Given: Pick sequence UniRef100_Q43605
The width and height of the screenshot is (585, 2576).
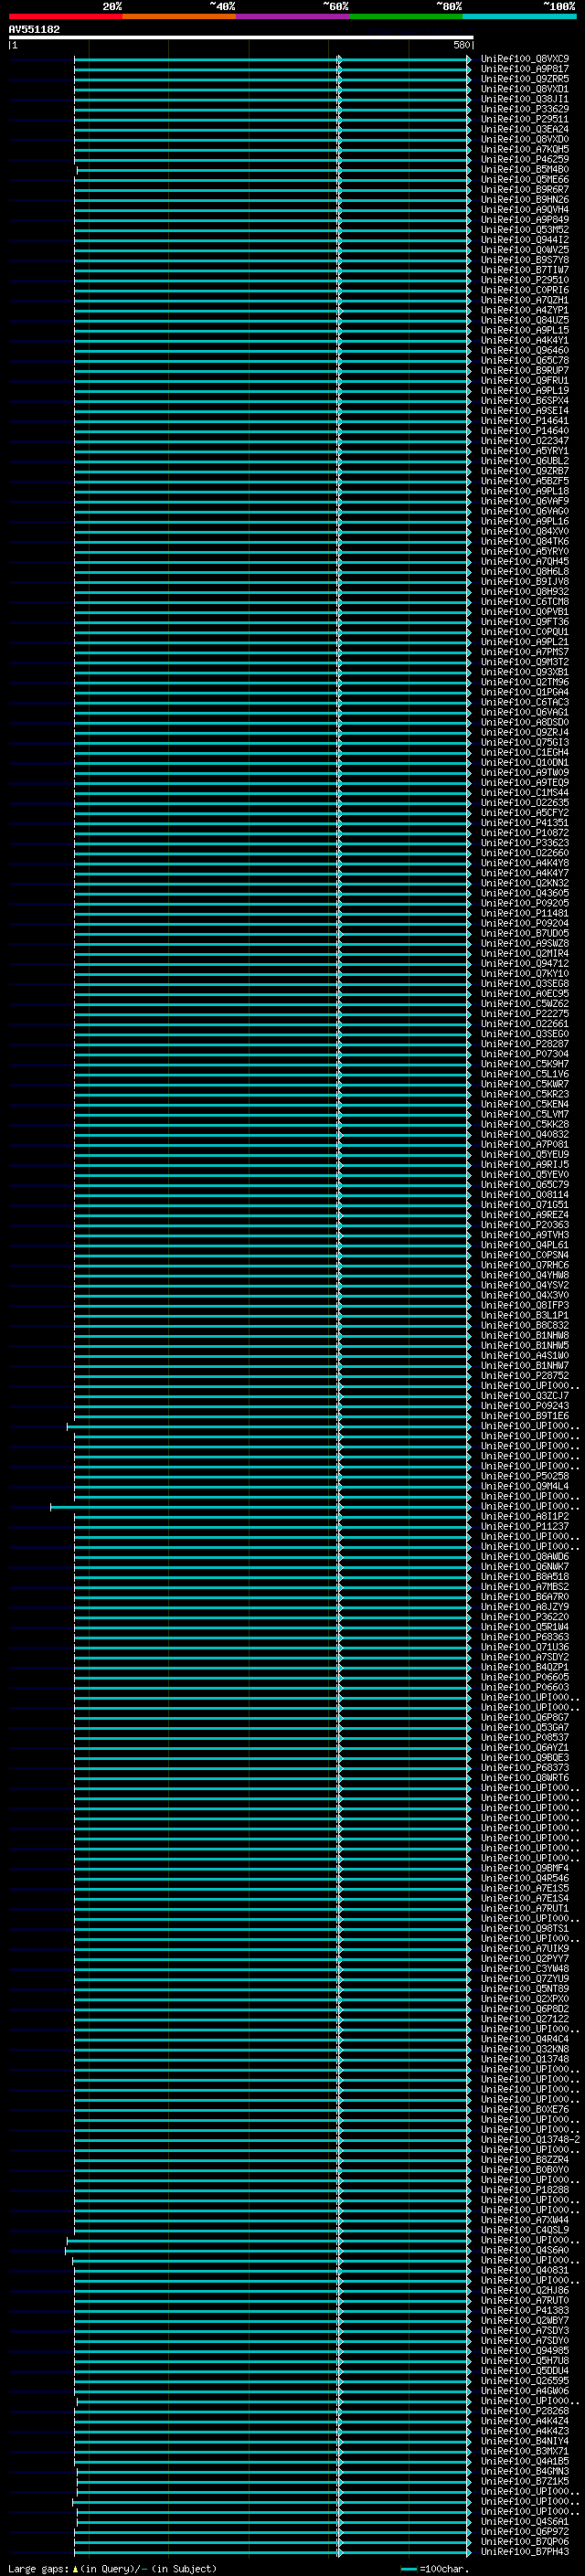Looking at the screenshot, I should [524, 893].
